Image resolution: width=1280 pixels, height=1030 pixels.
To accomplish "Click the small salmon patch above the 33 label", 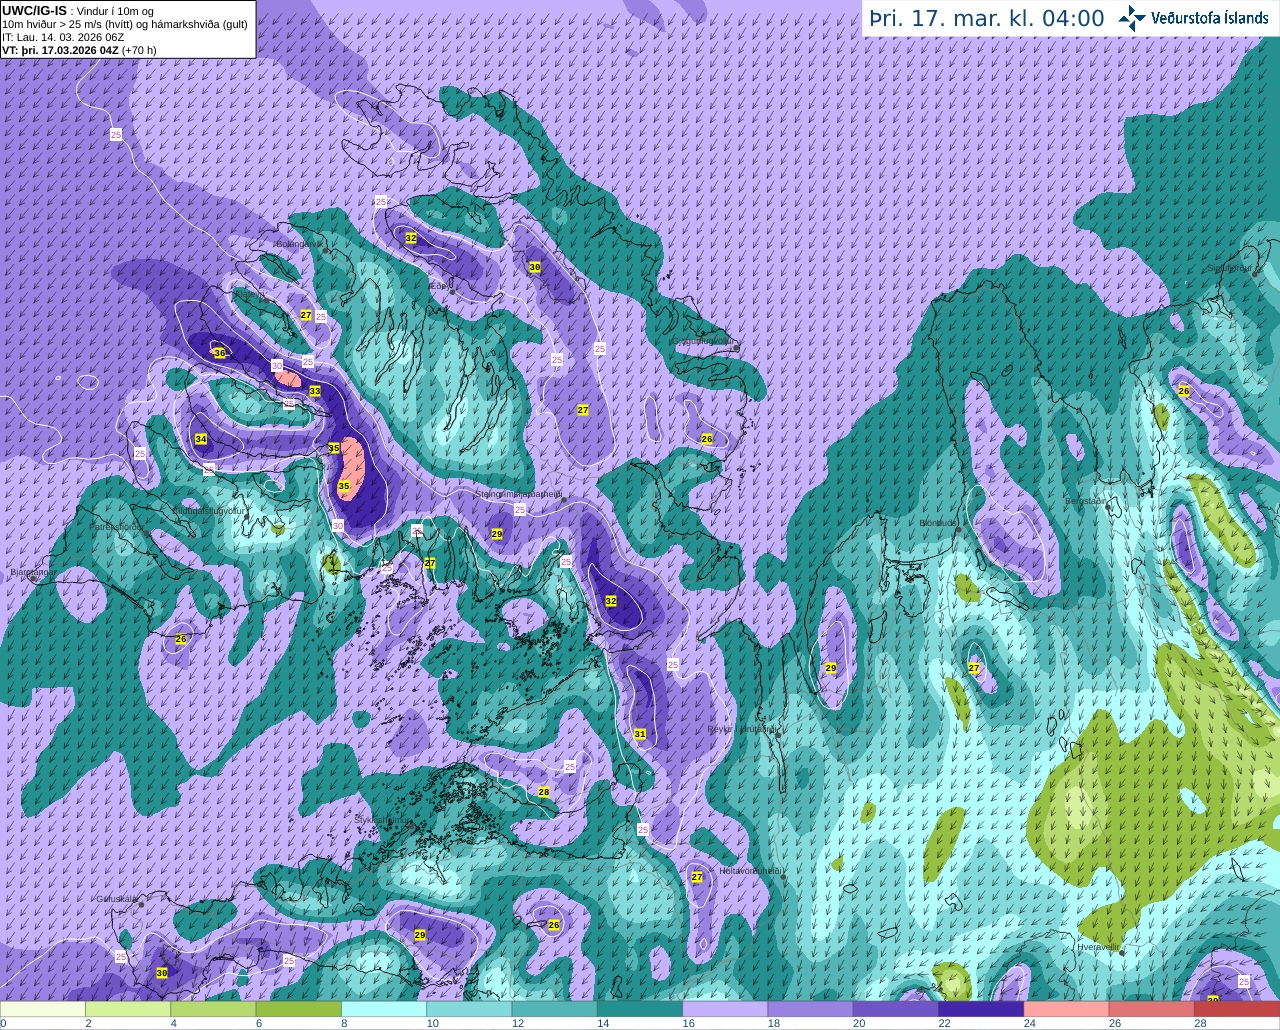I will (288, 379).
